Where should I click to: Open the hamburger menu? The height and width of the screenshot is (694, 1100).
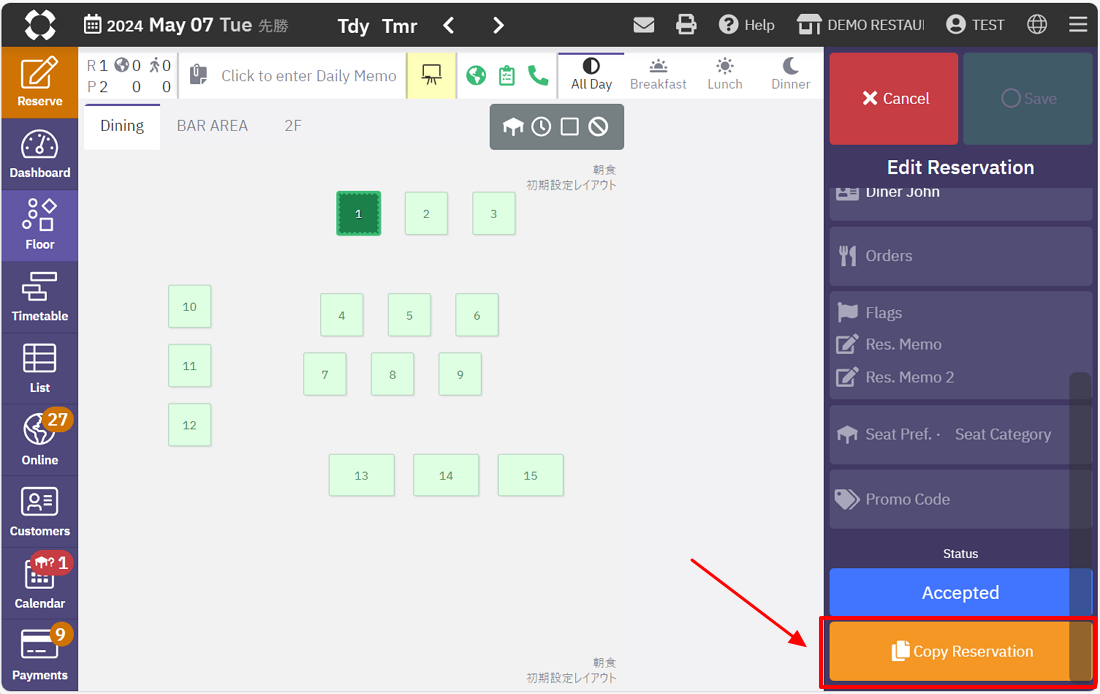click(x=1078, y=25)
